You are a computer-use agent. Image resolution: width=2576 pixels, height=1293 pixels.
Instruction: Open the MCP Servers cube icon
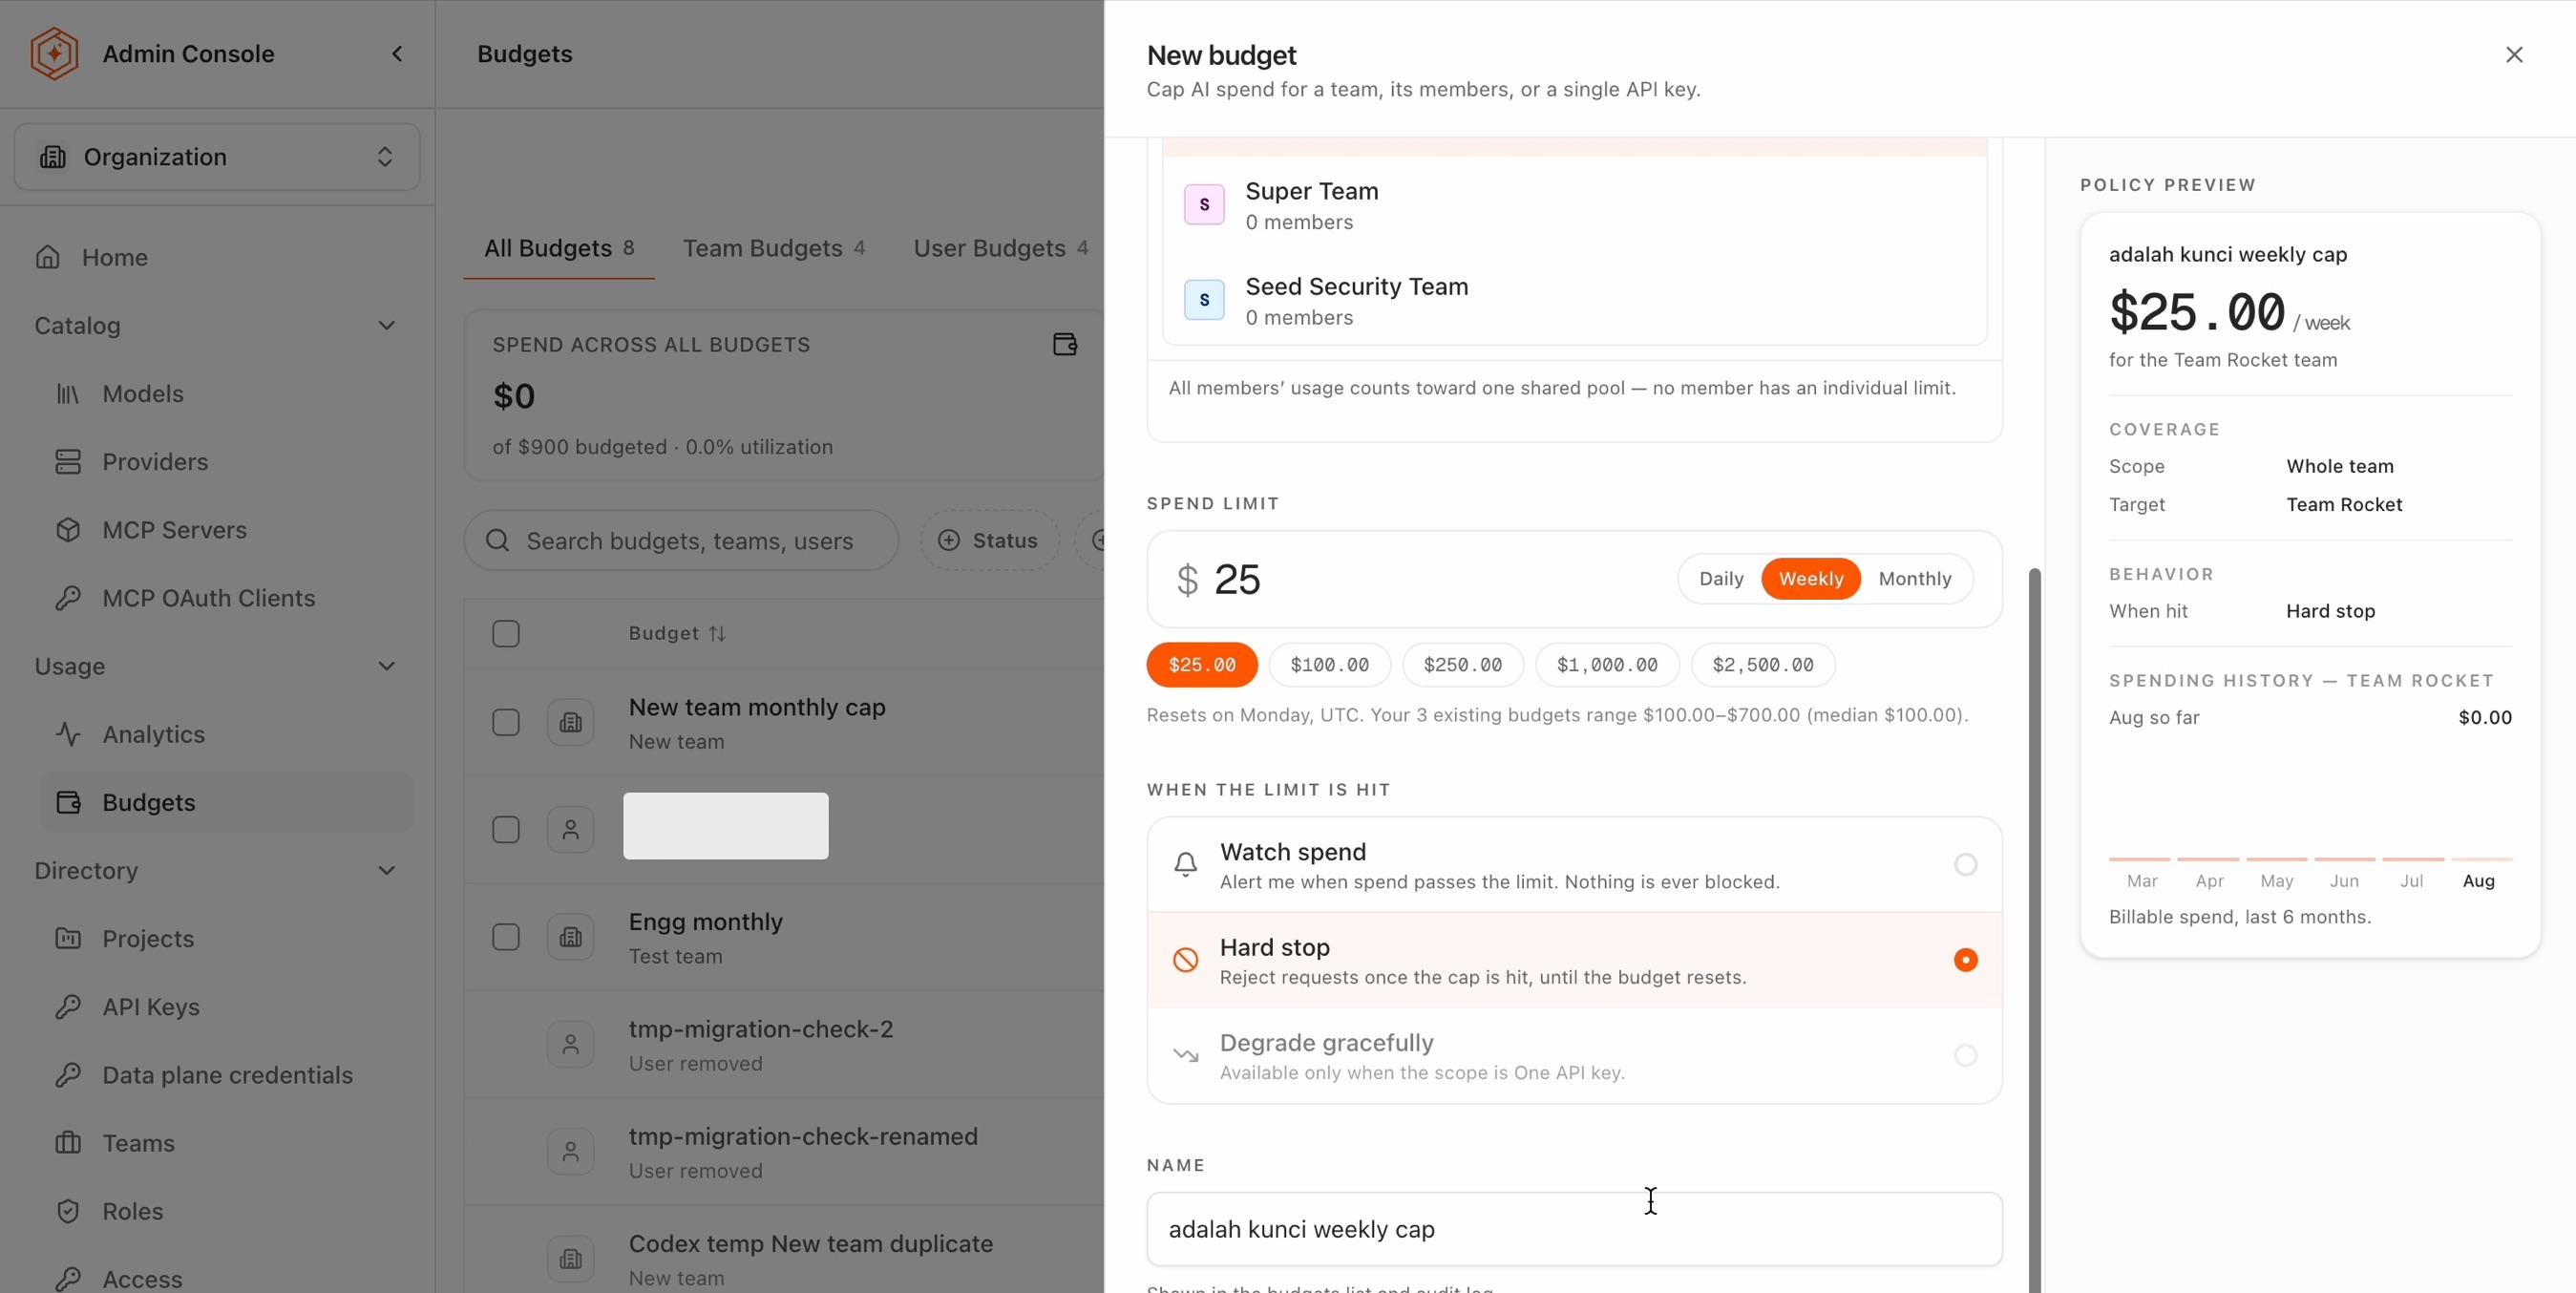68,530
